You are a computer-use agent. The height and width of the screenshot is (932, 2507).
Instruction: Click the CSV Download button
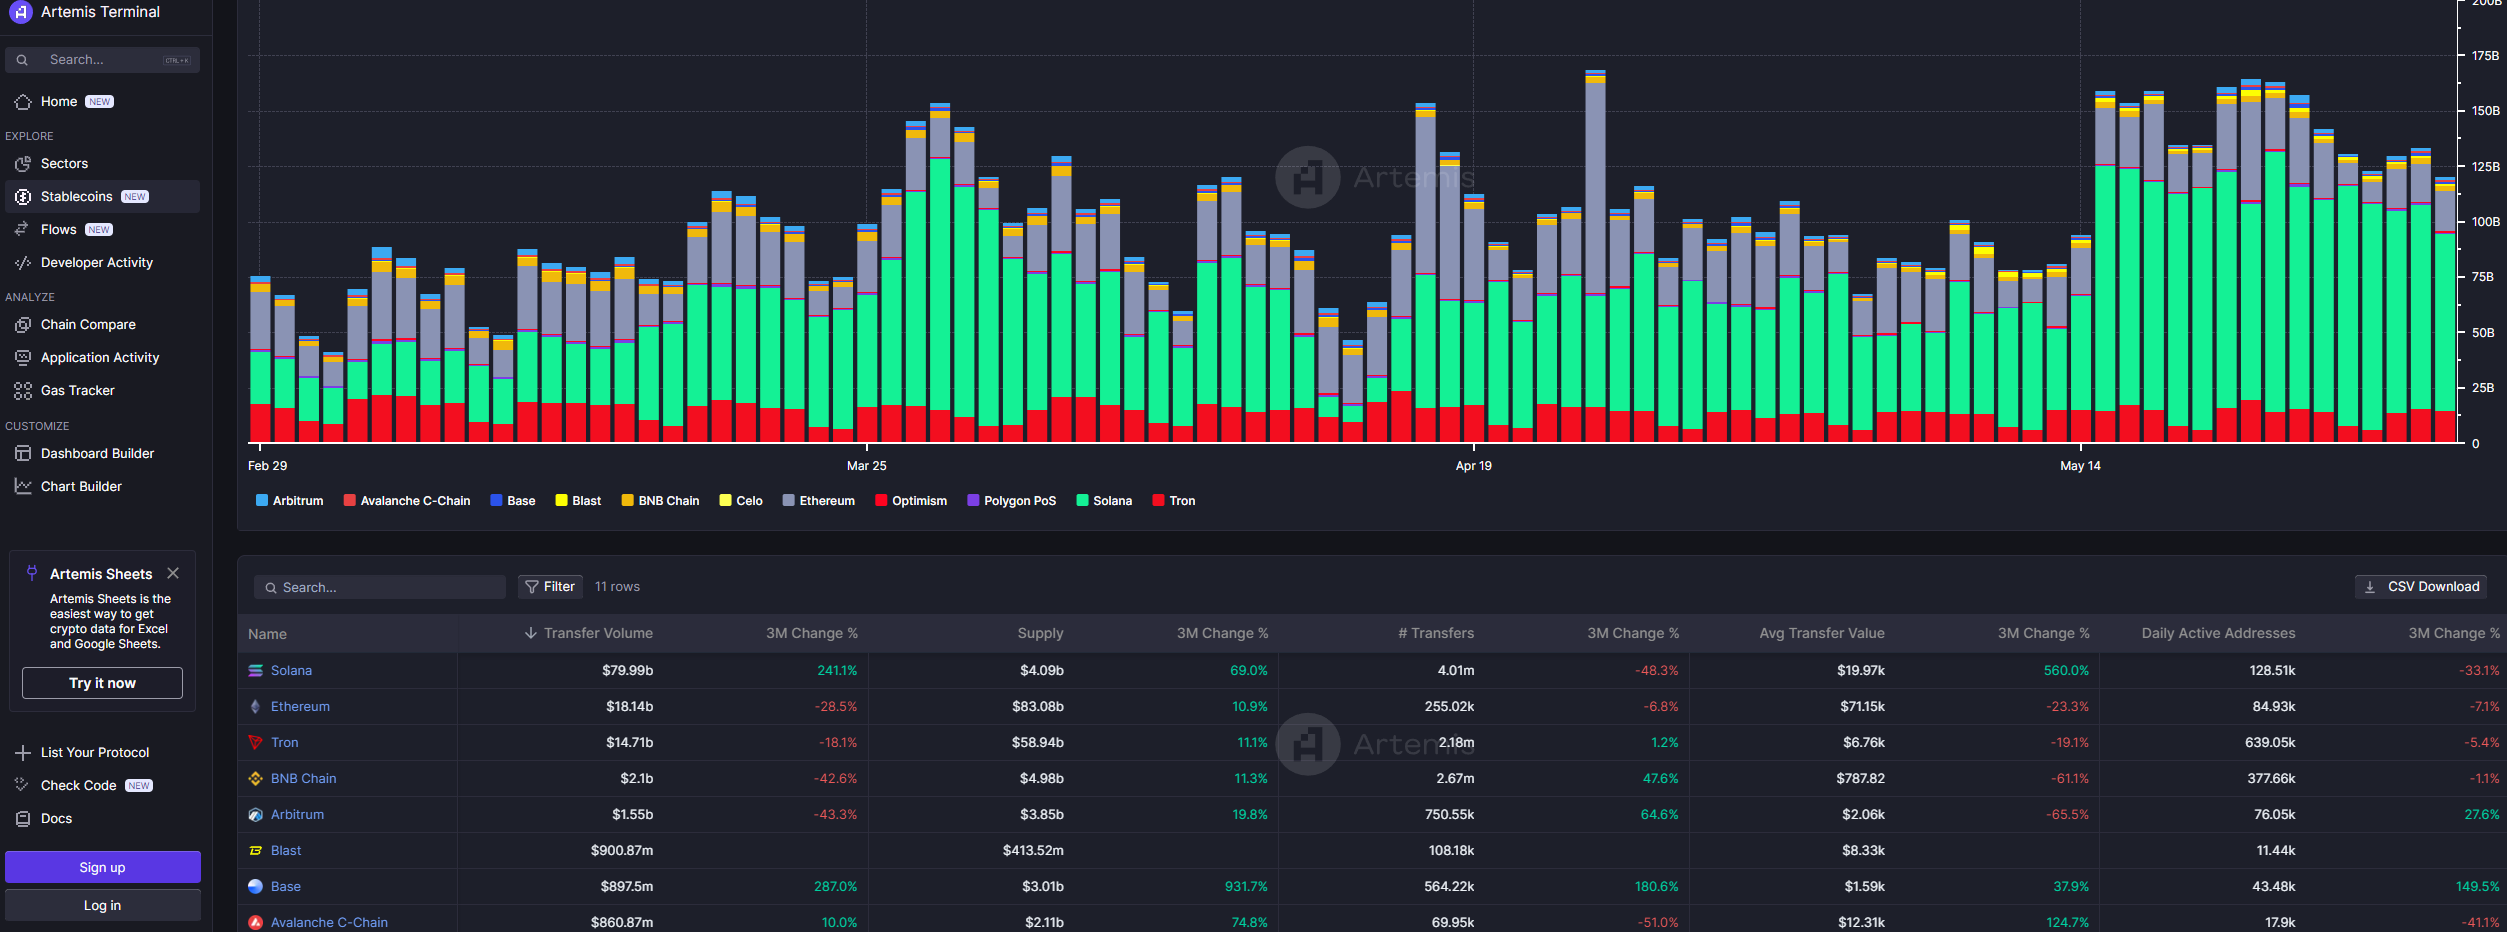pyautogui.click(x=2421, y=587)
